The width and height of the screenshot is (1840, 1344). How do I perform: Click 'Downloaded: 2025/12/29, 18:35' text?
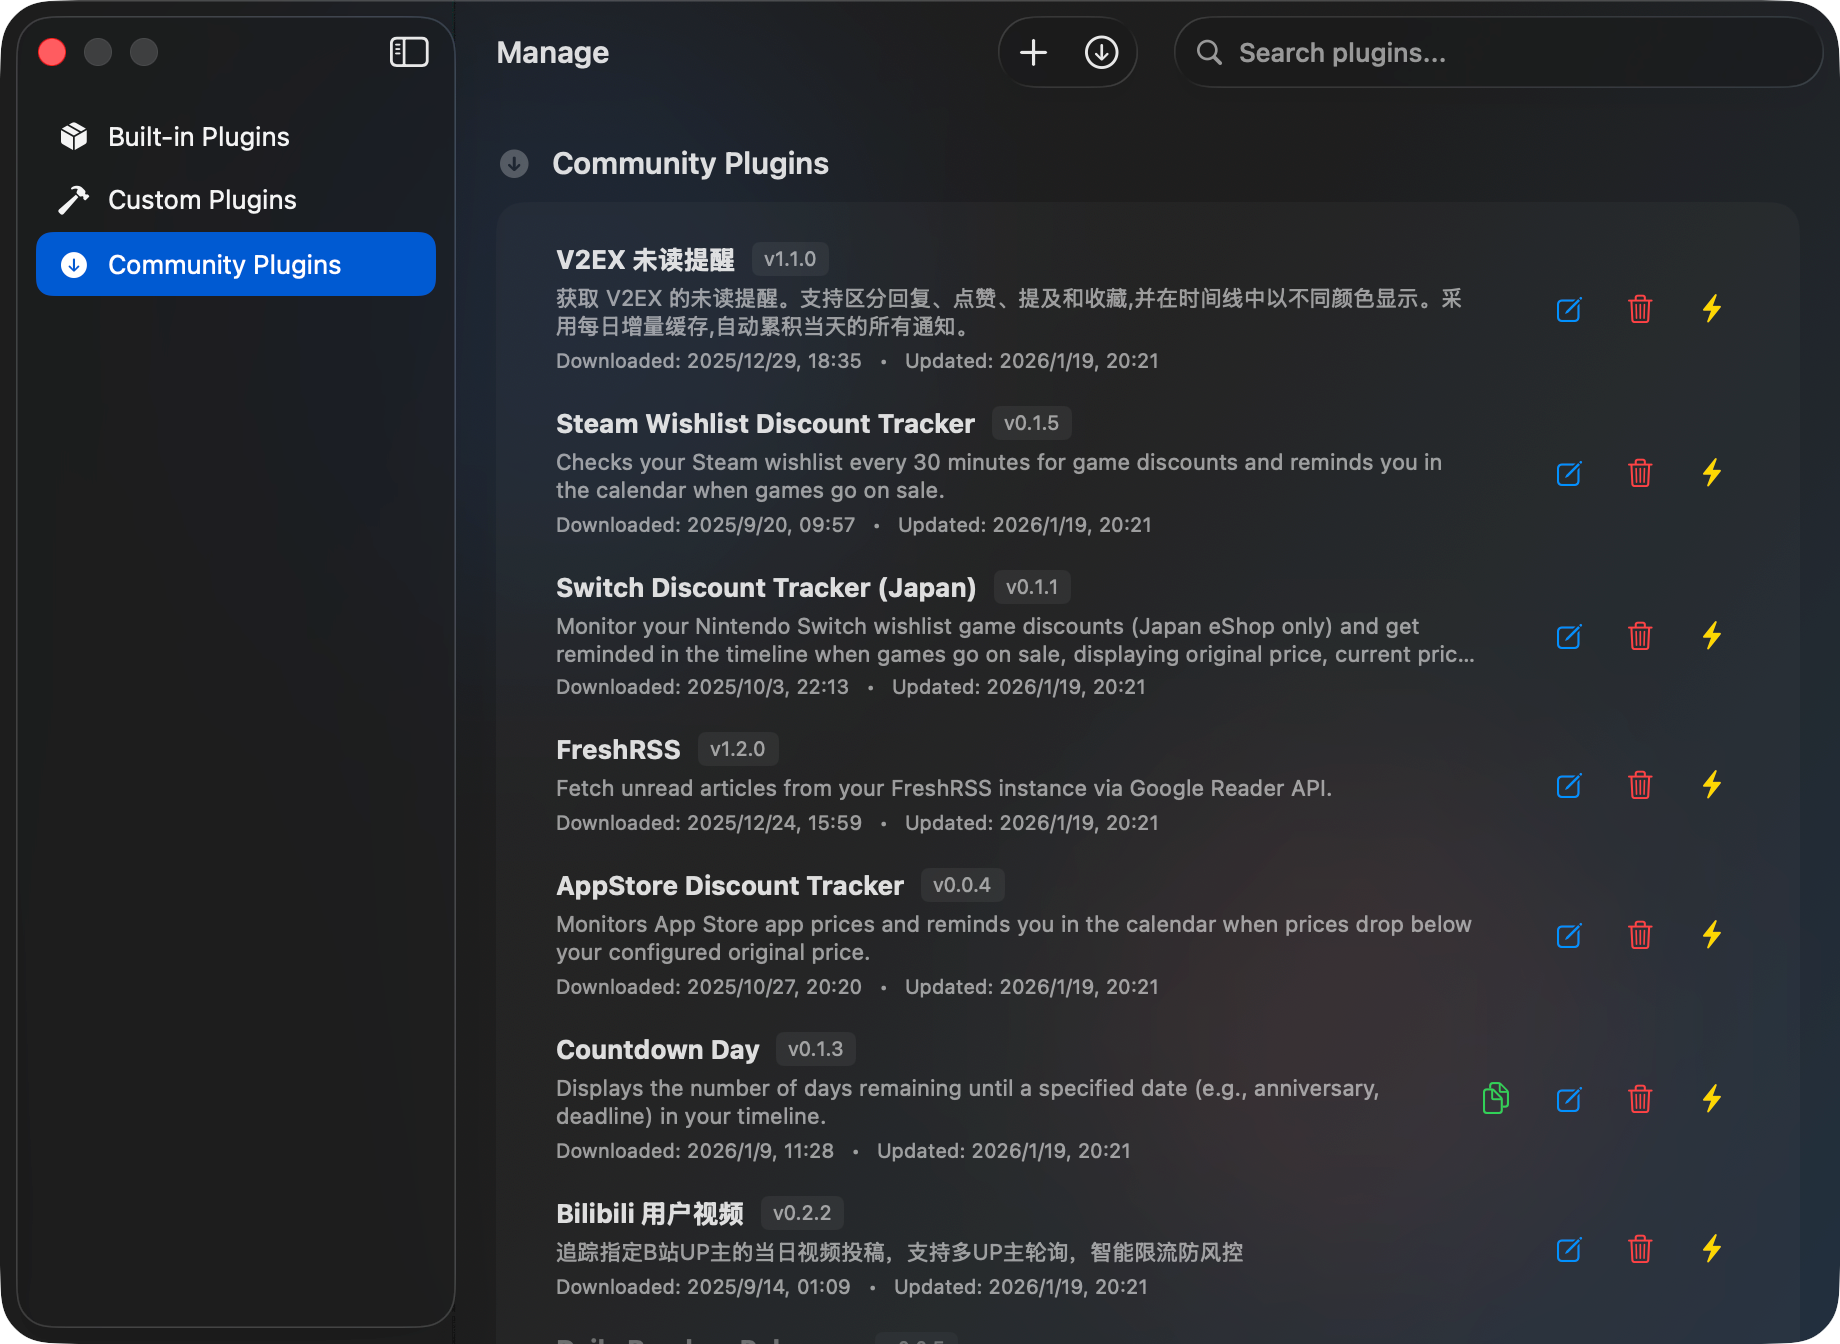(708, 361)
